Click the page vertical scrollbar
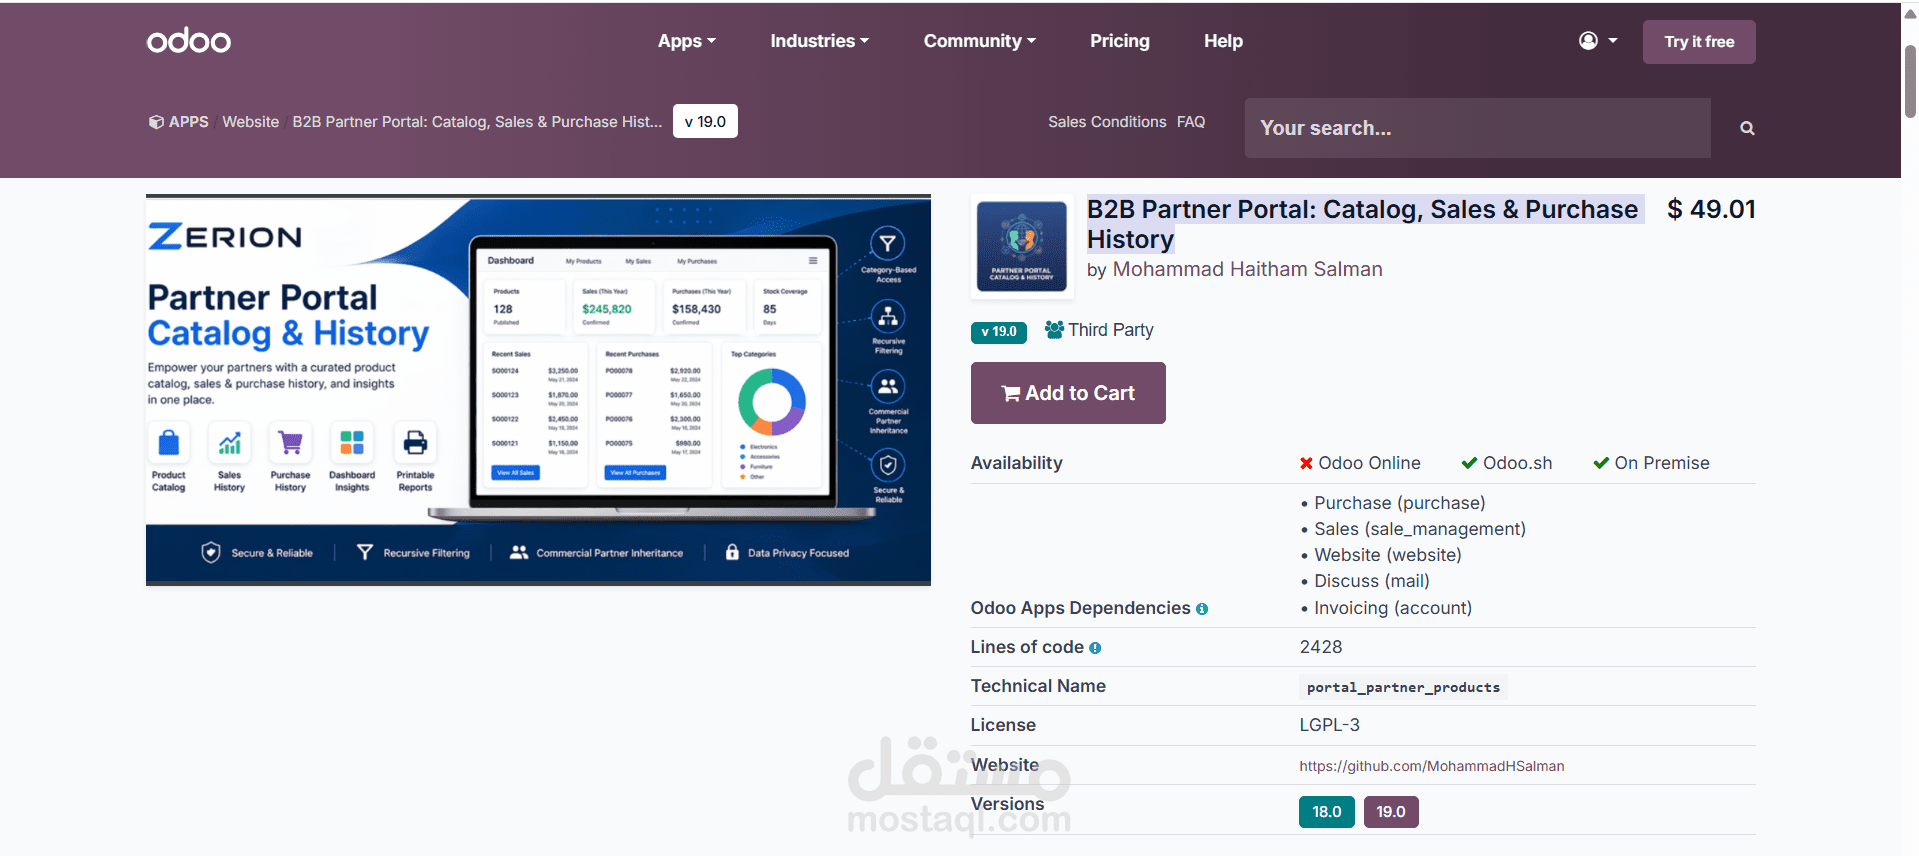The height and width of the screenshot is (856, 1919). [1910, 82]
